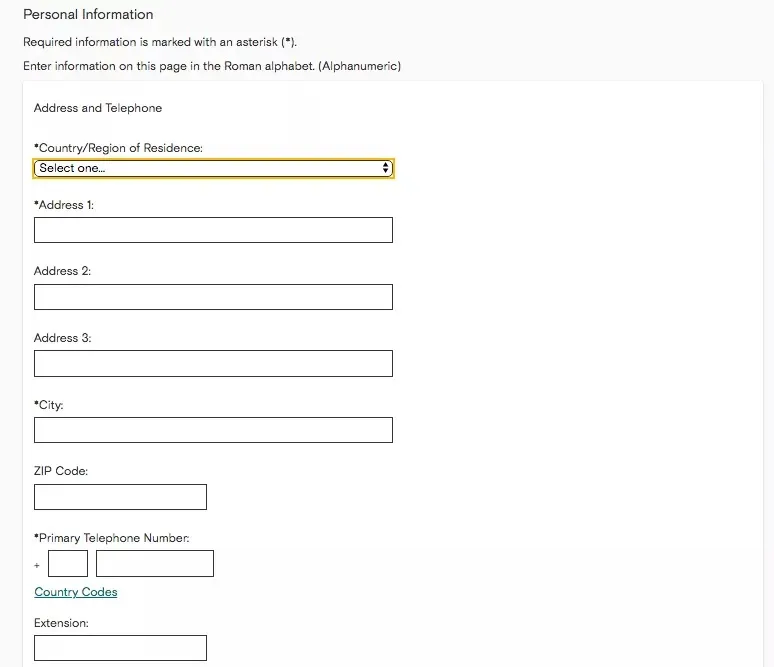Click the telephone country code box after plus sign
774x667 pixels.
tap(68, 564)
